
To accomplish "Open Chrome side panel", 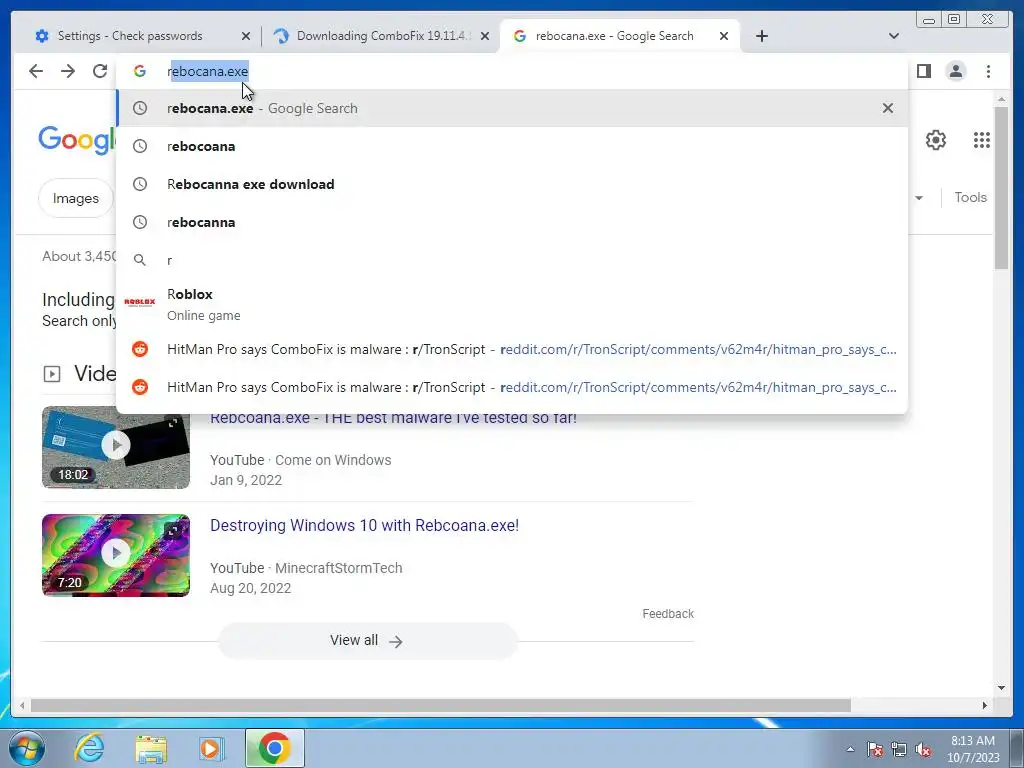I will (x=923, y=71).
